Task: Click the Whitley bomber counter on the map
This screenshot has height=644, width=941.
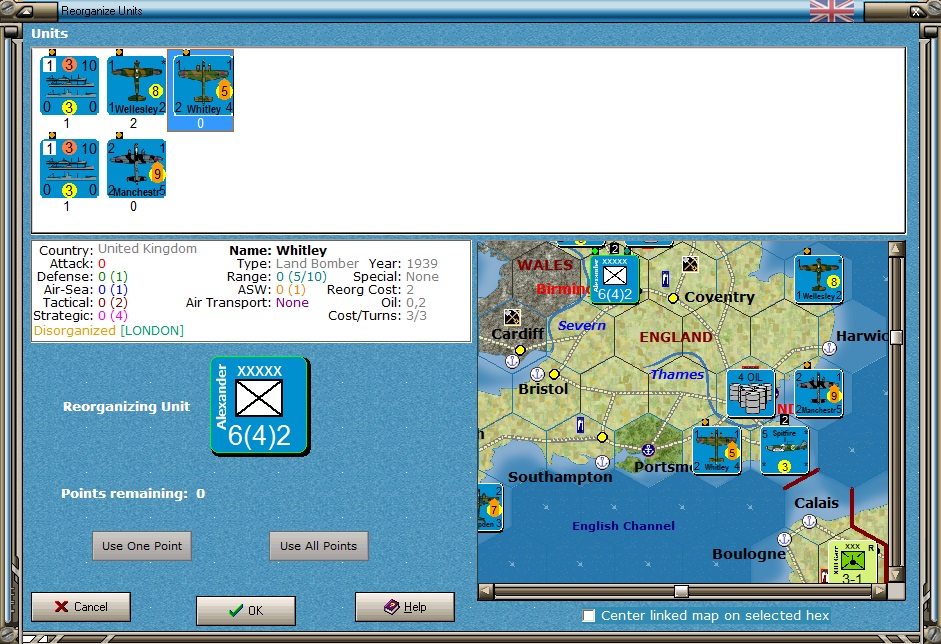Action: (x=717, y=450)
